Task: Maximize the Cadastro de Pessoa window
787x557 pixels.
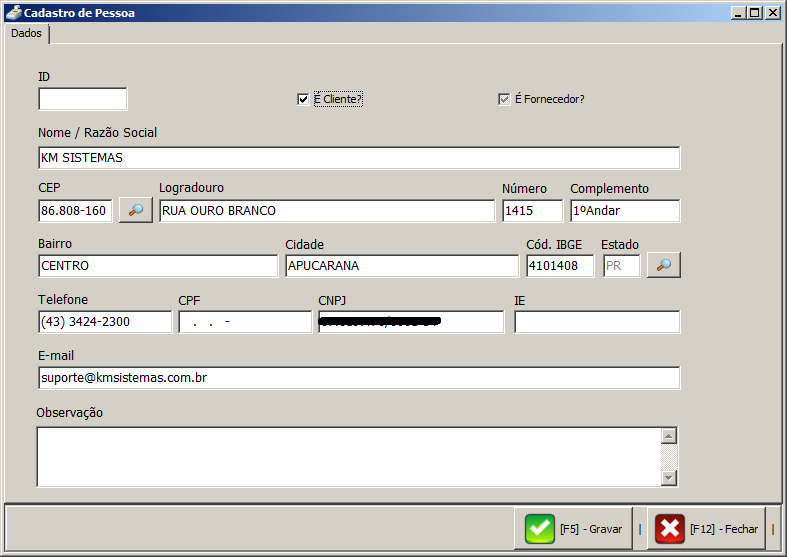Action: pyautogui.click(x=754, y=13)
